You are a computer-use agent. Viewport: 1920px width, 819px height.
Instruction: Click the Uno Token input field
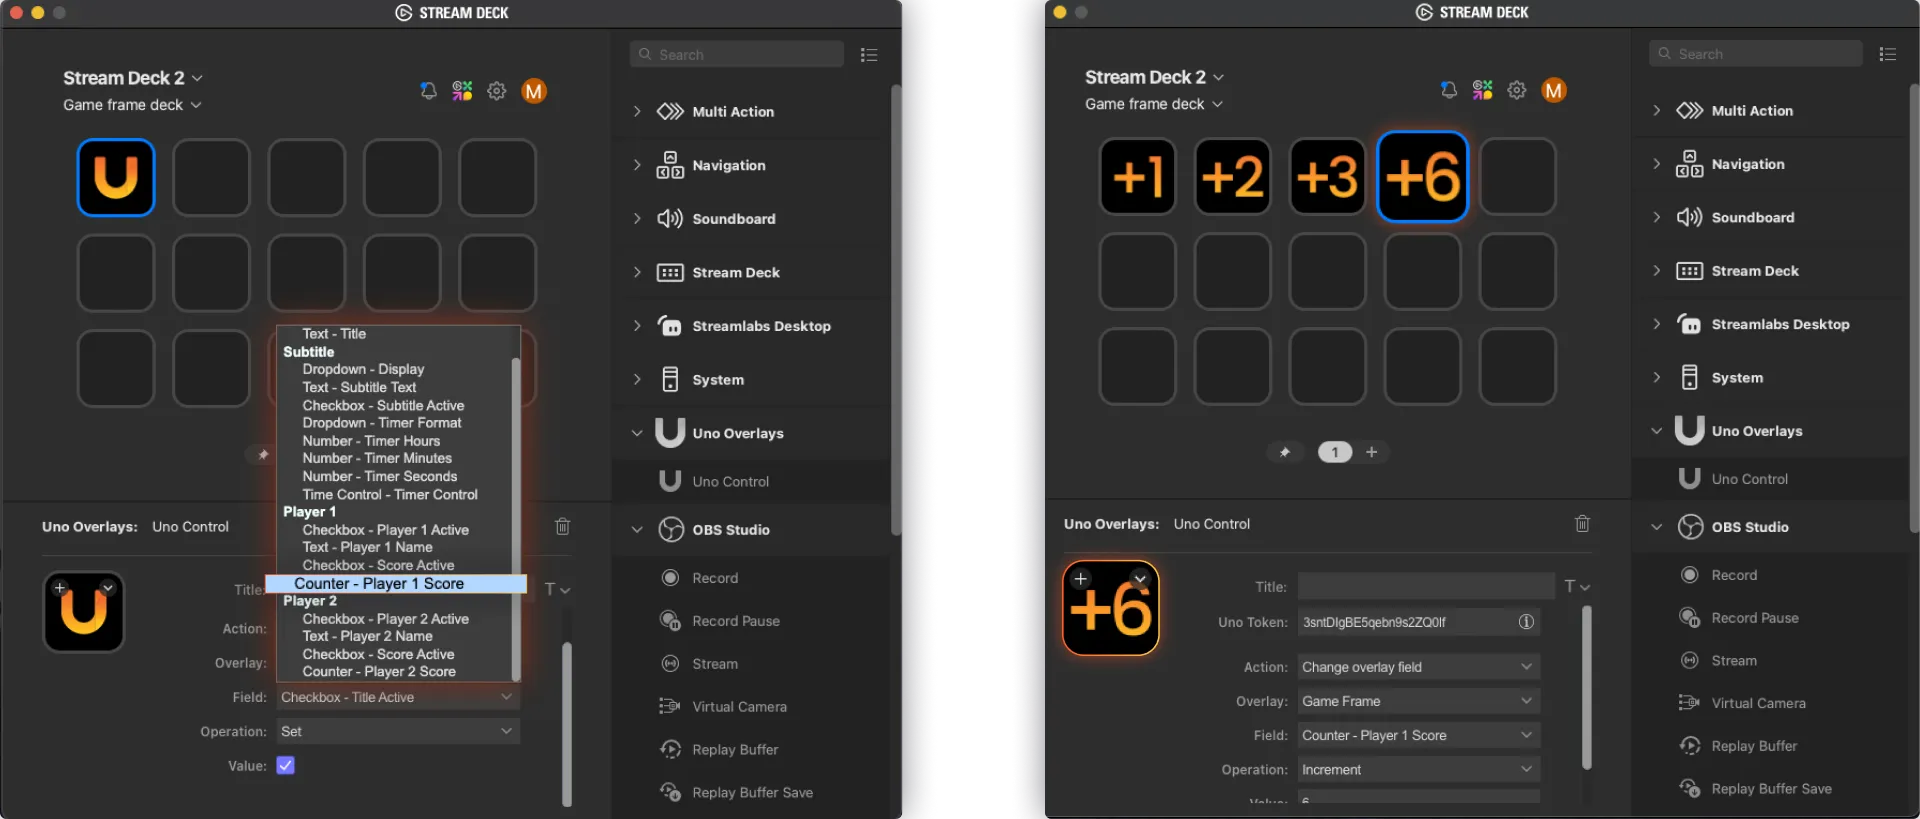coord(1418,622)
